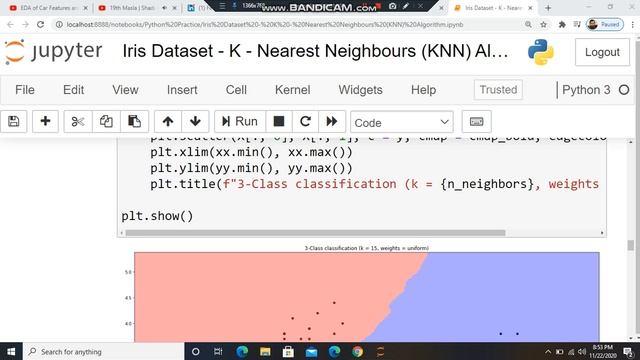
Task: Move selected cell up
Action: [x=168, y=122]
